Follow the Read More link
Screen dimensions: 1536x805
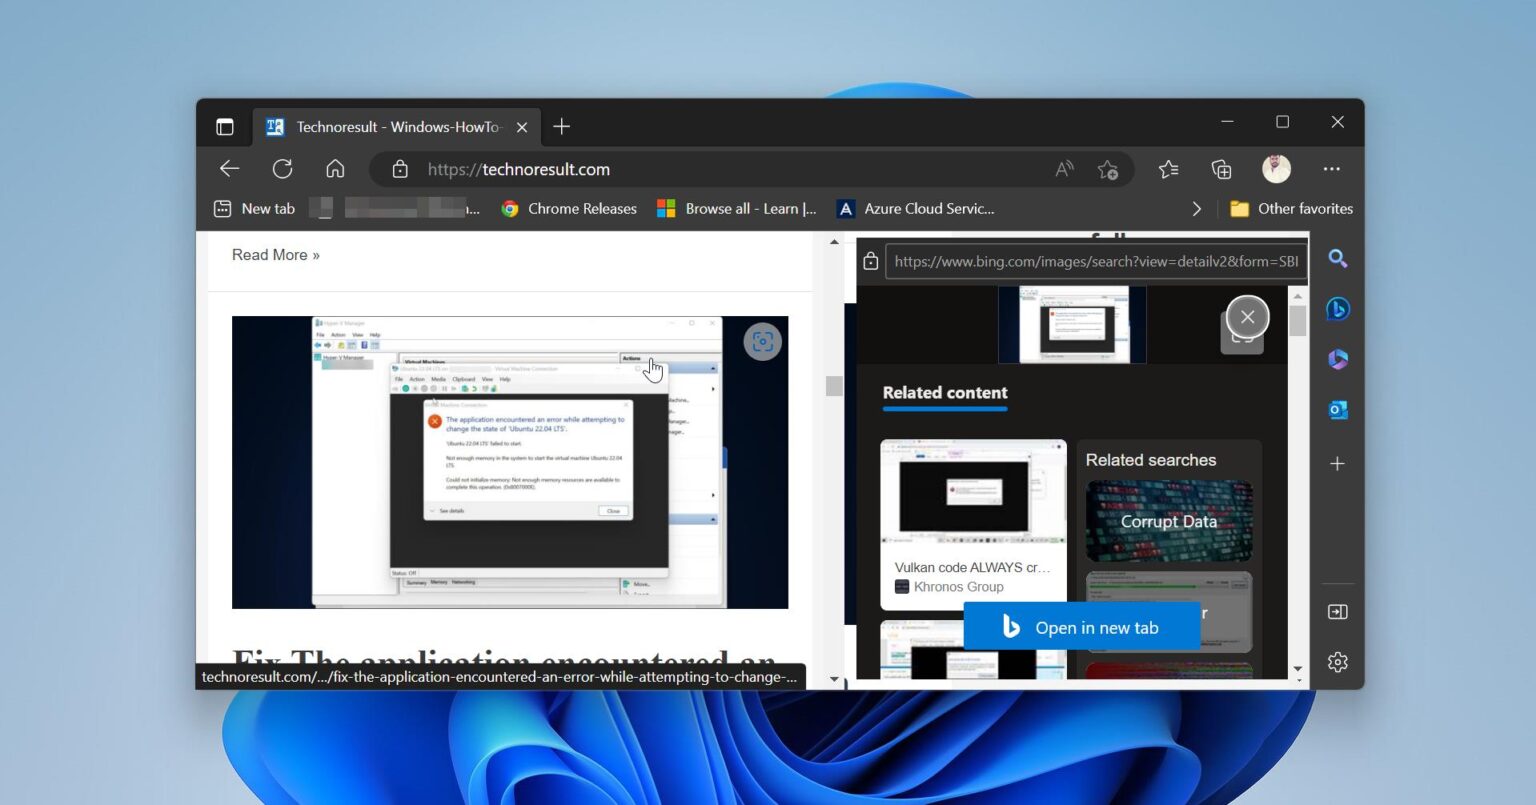pyautogui.click(x=276, y=255)
